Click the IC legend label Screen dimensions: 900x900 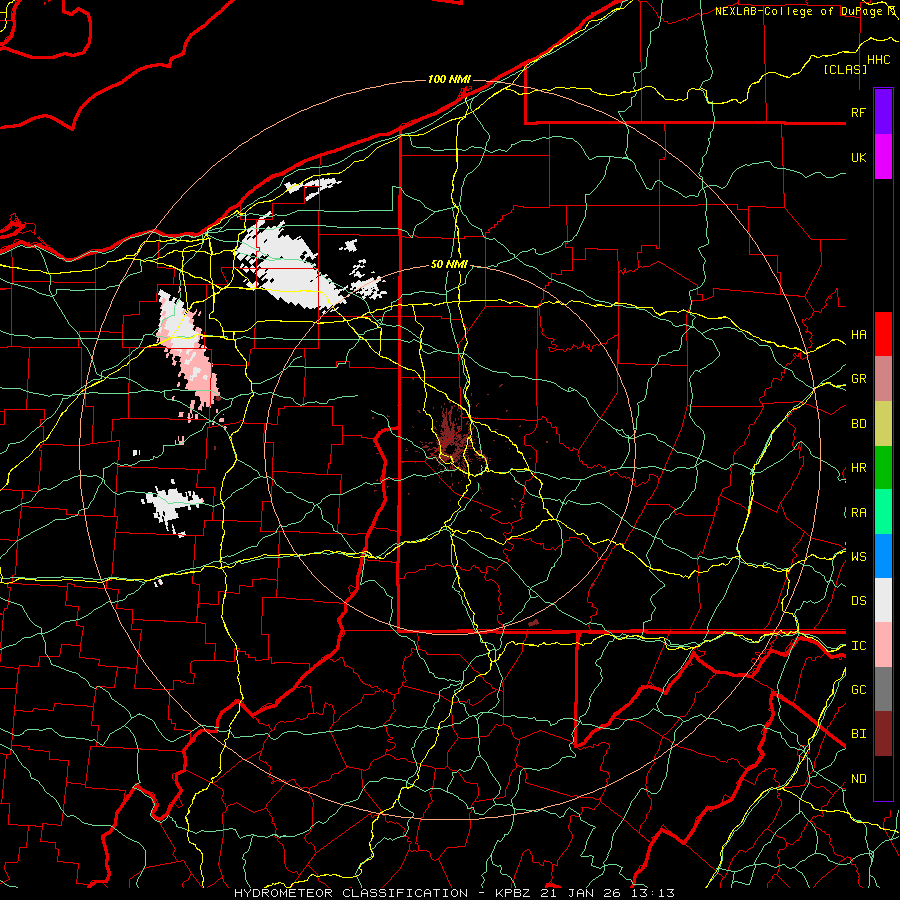click(x=859, y=646)
